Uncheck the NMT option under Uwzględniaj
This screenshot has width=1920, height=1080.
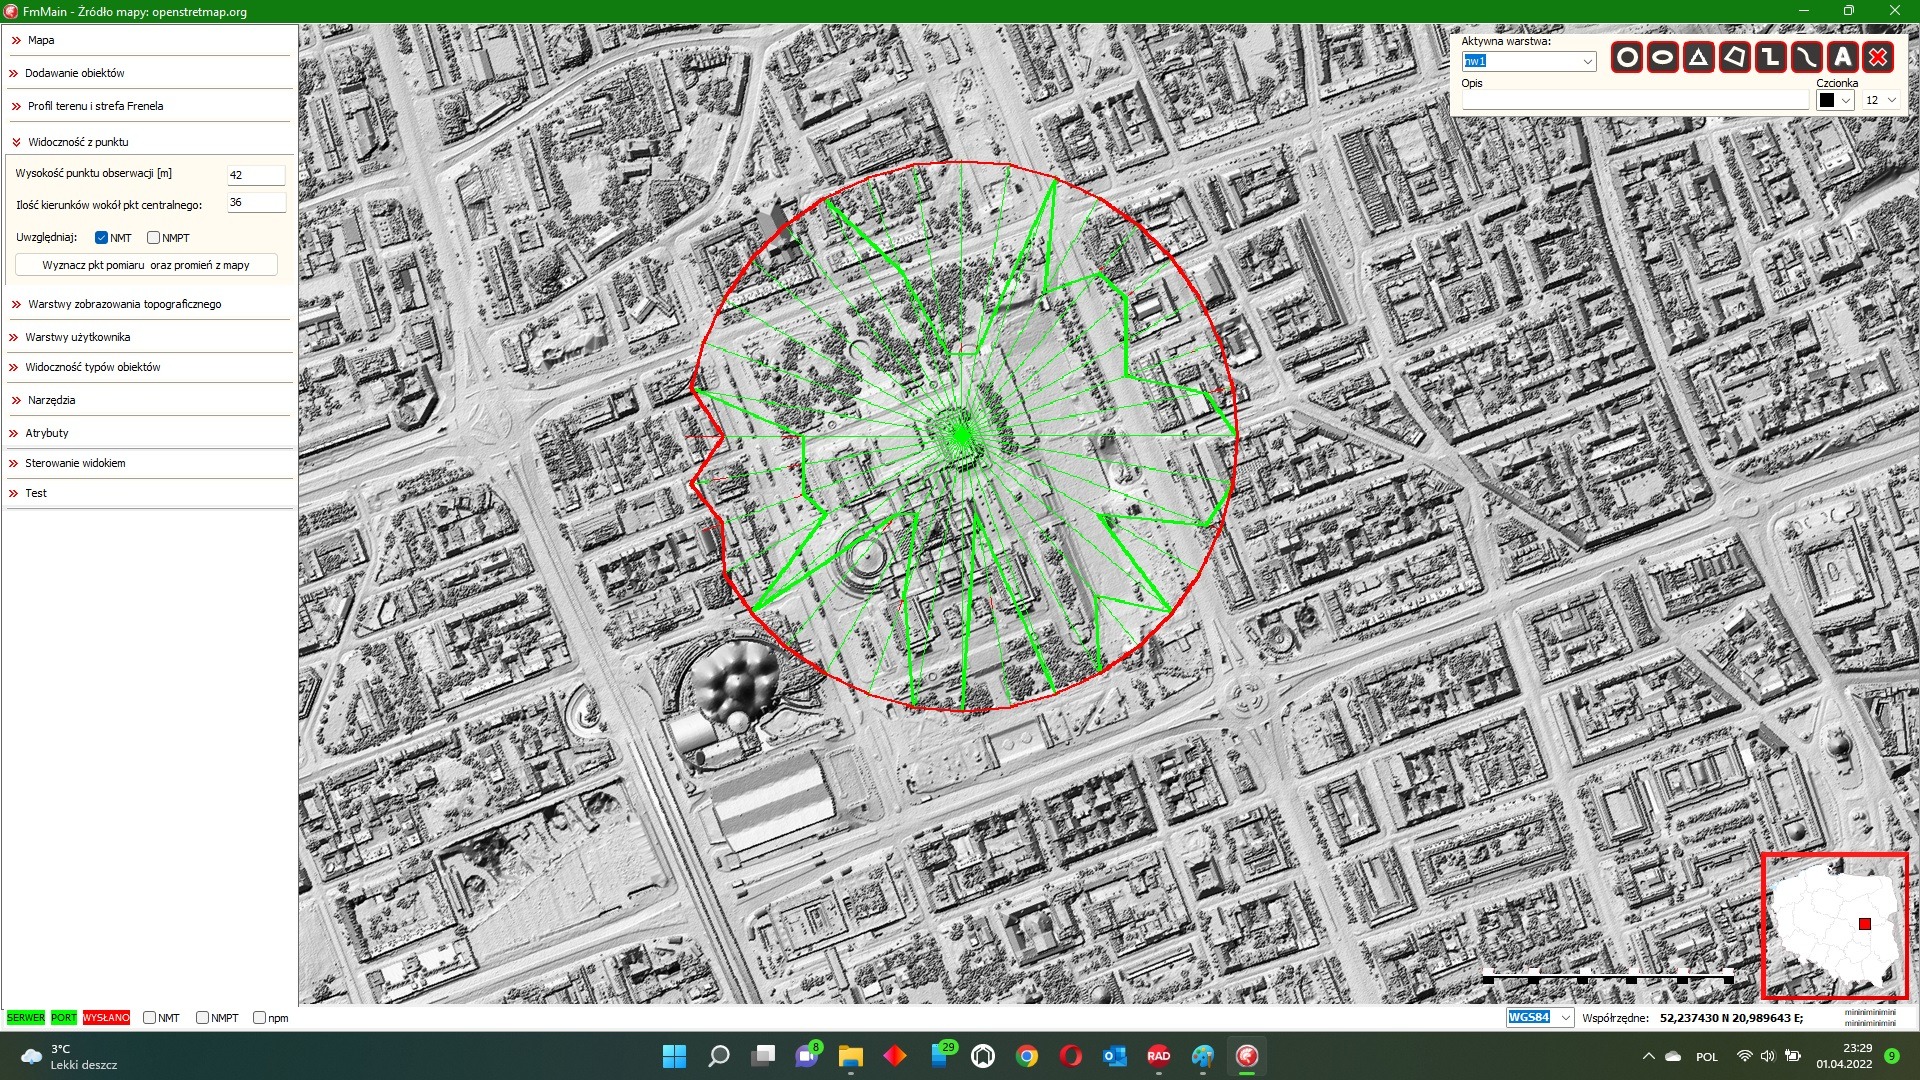point(101,238)
